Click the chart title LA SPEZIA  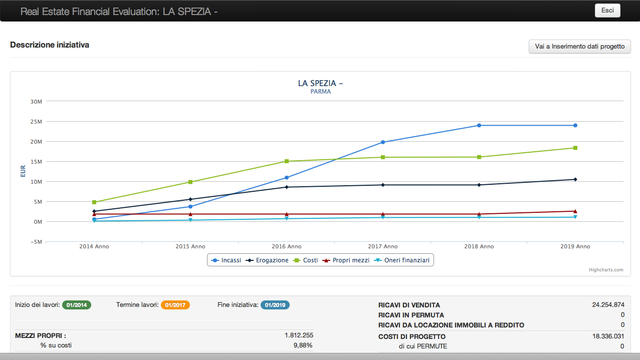tap(320, 83)
